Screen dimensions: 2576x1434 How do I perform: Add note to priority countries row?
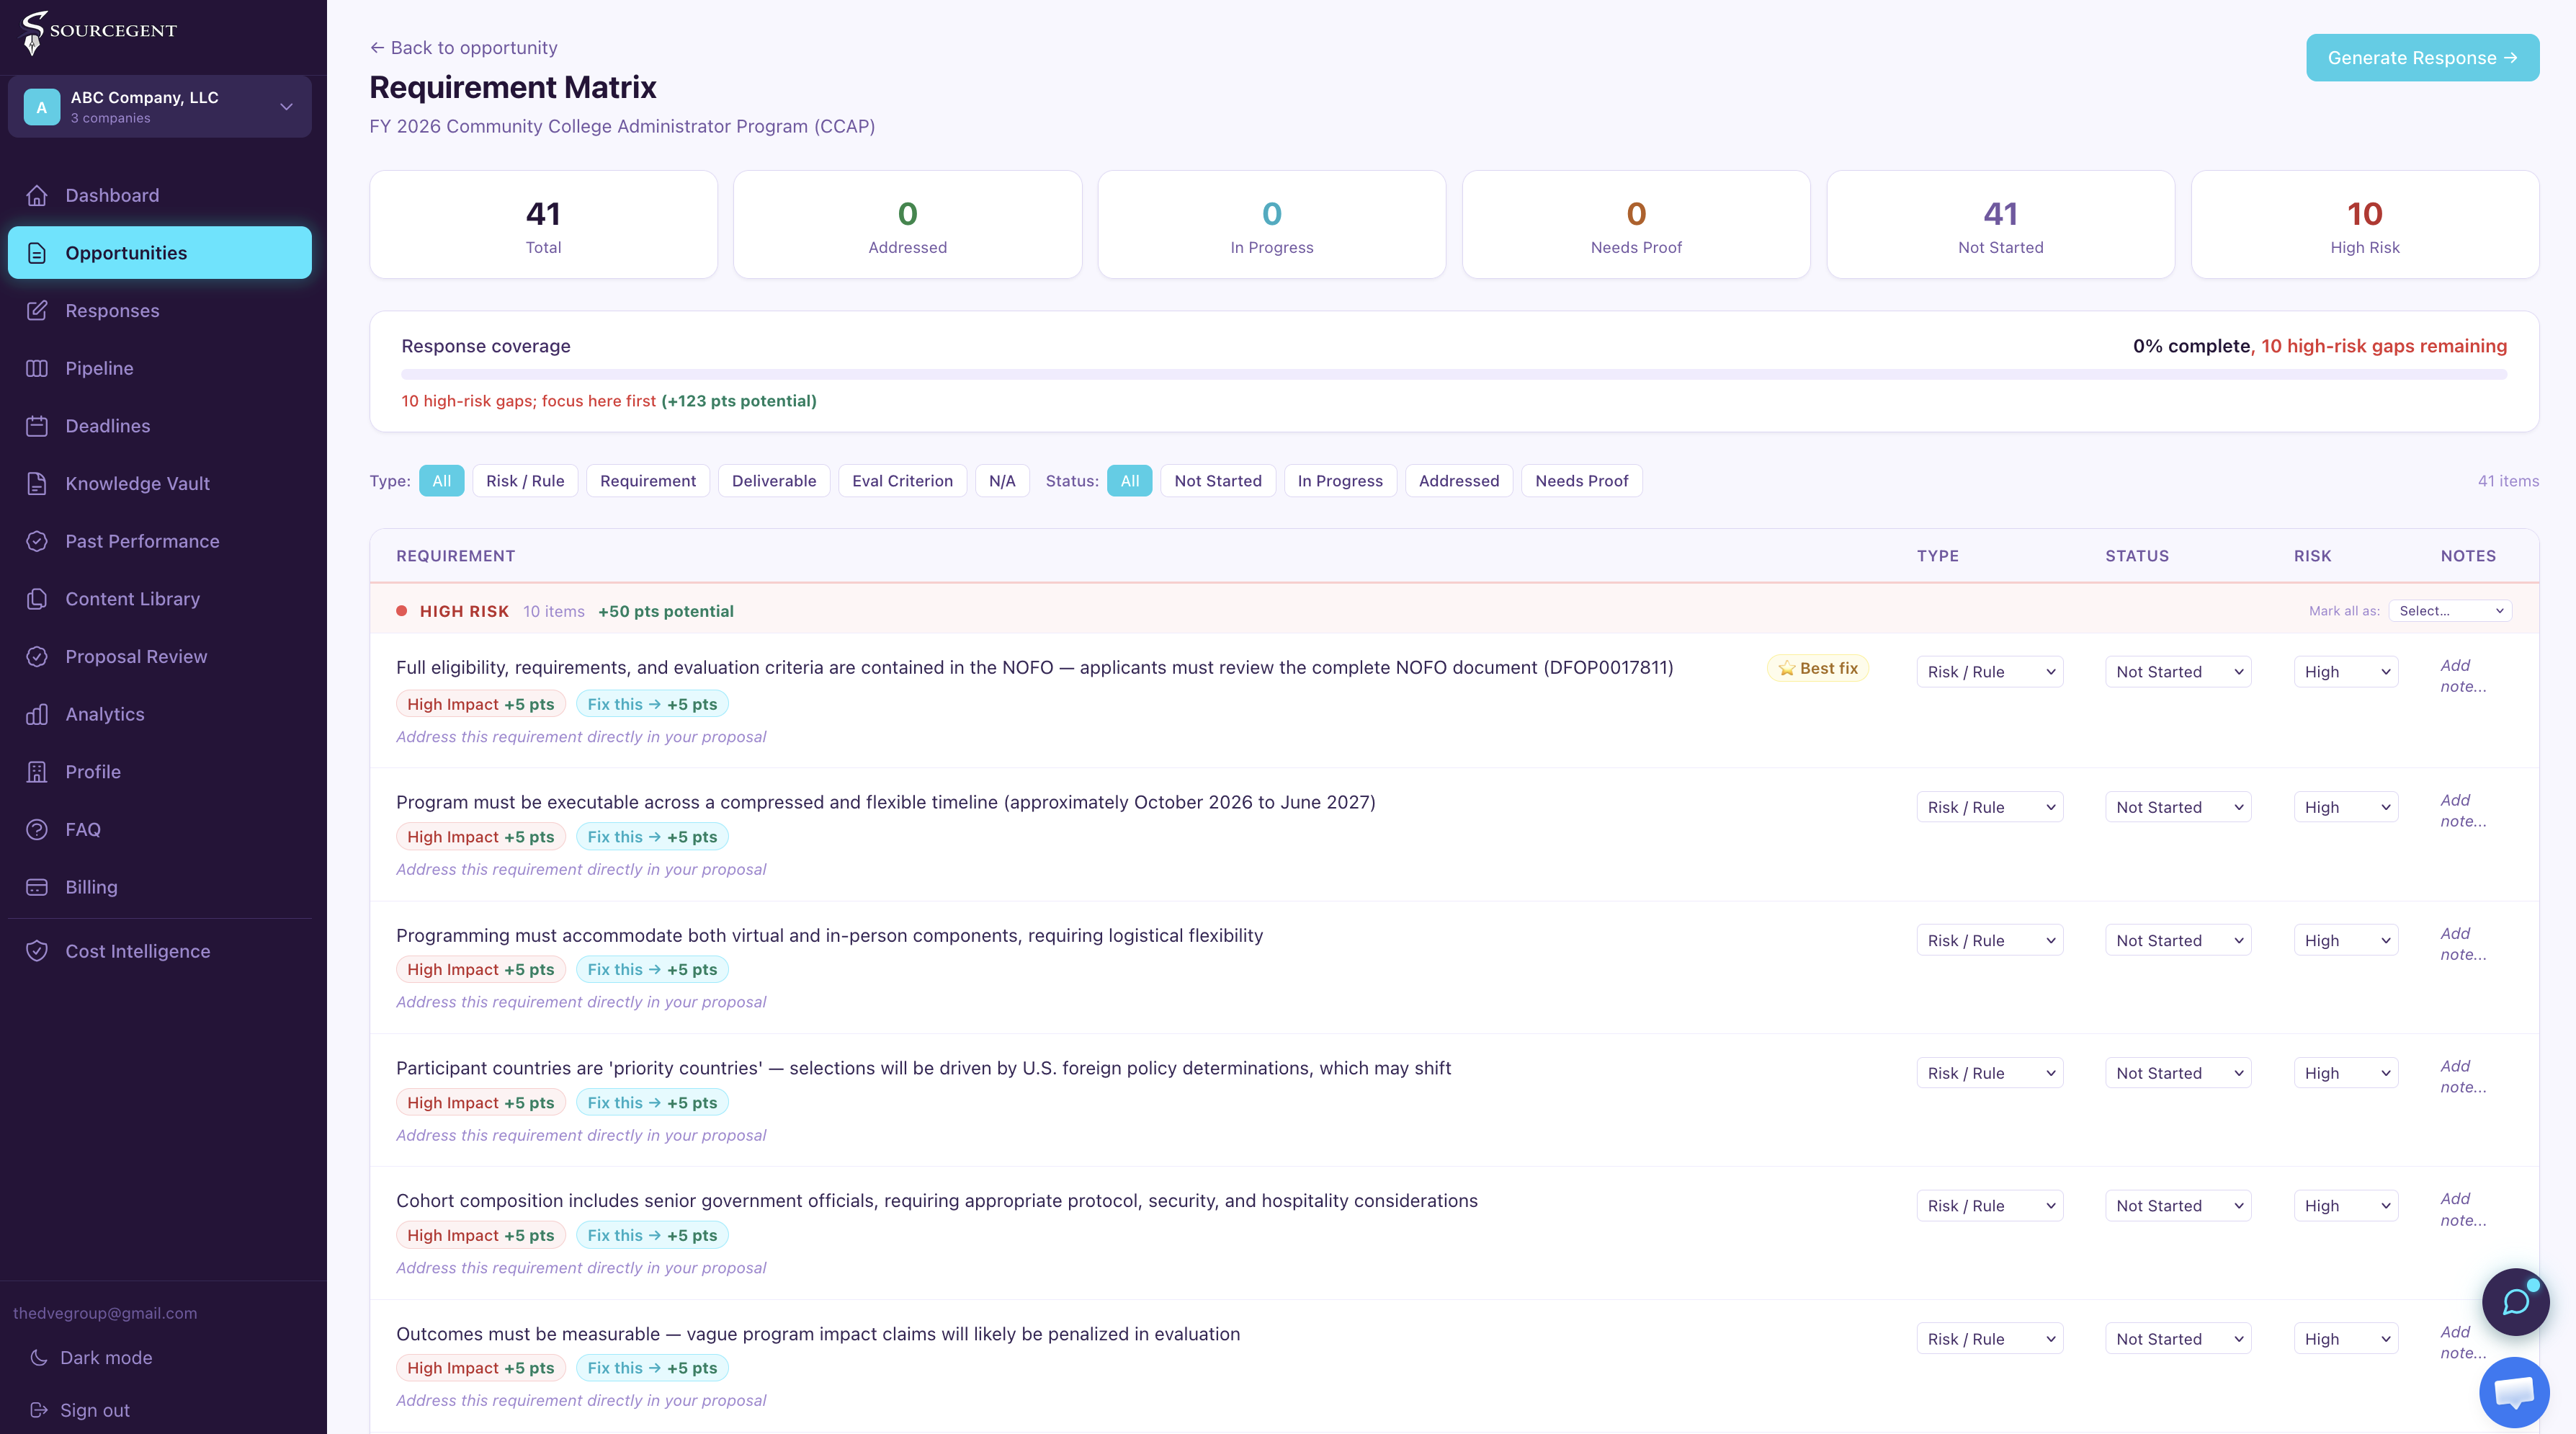point(2463,1077)
